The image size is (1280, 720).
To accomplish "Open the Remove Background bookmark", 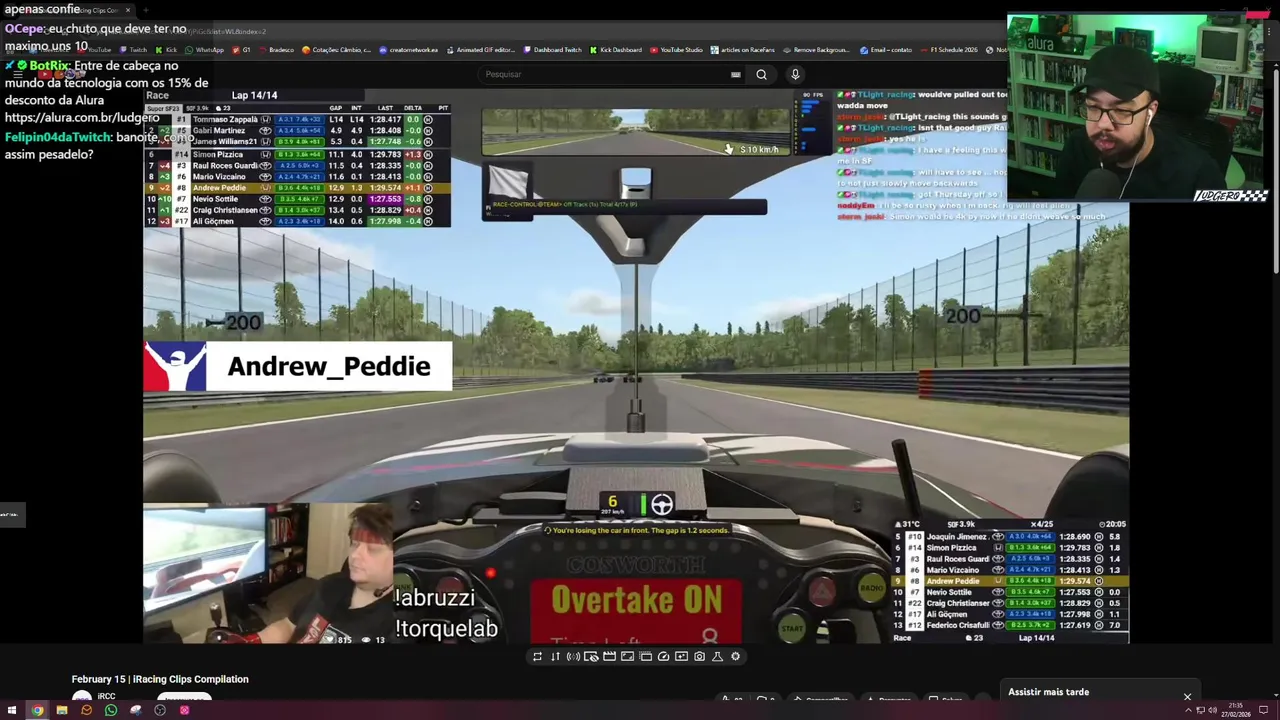I will point(817,50).
